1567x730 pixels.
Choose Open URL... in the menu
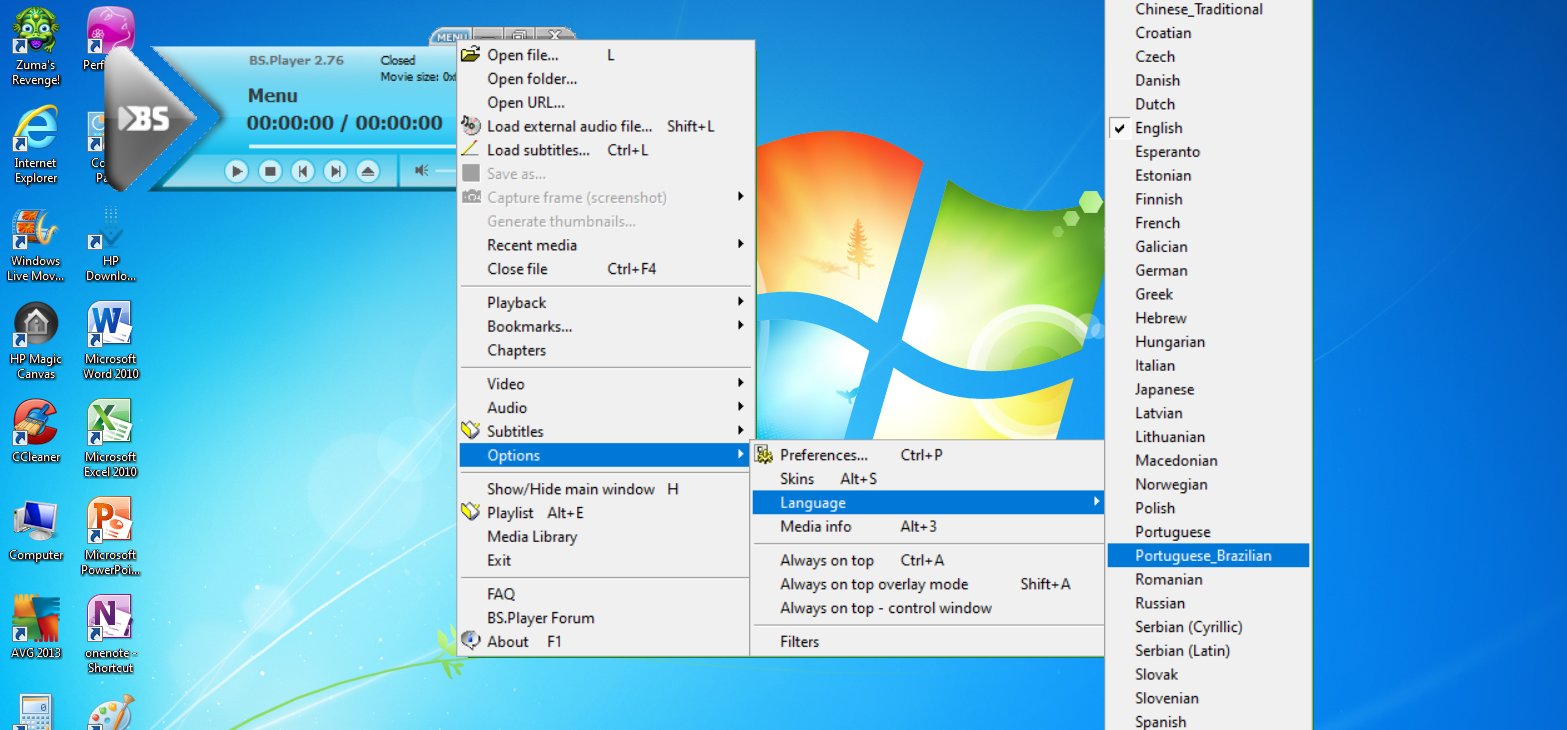coord(604,102)
